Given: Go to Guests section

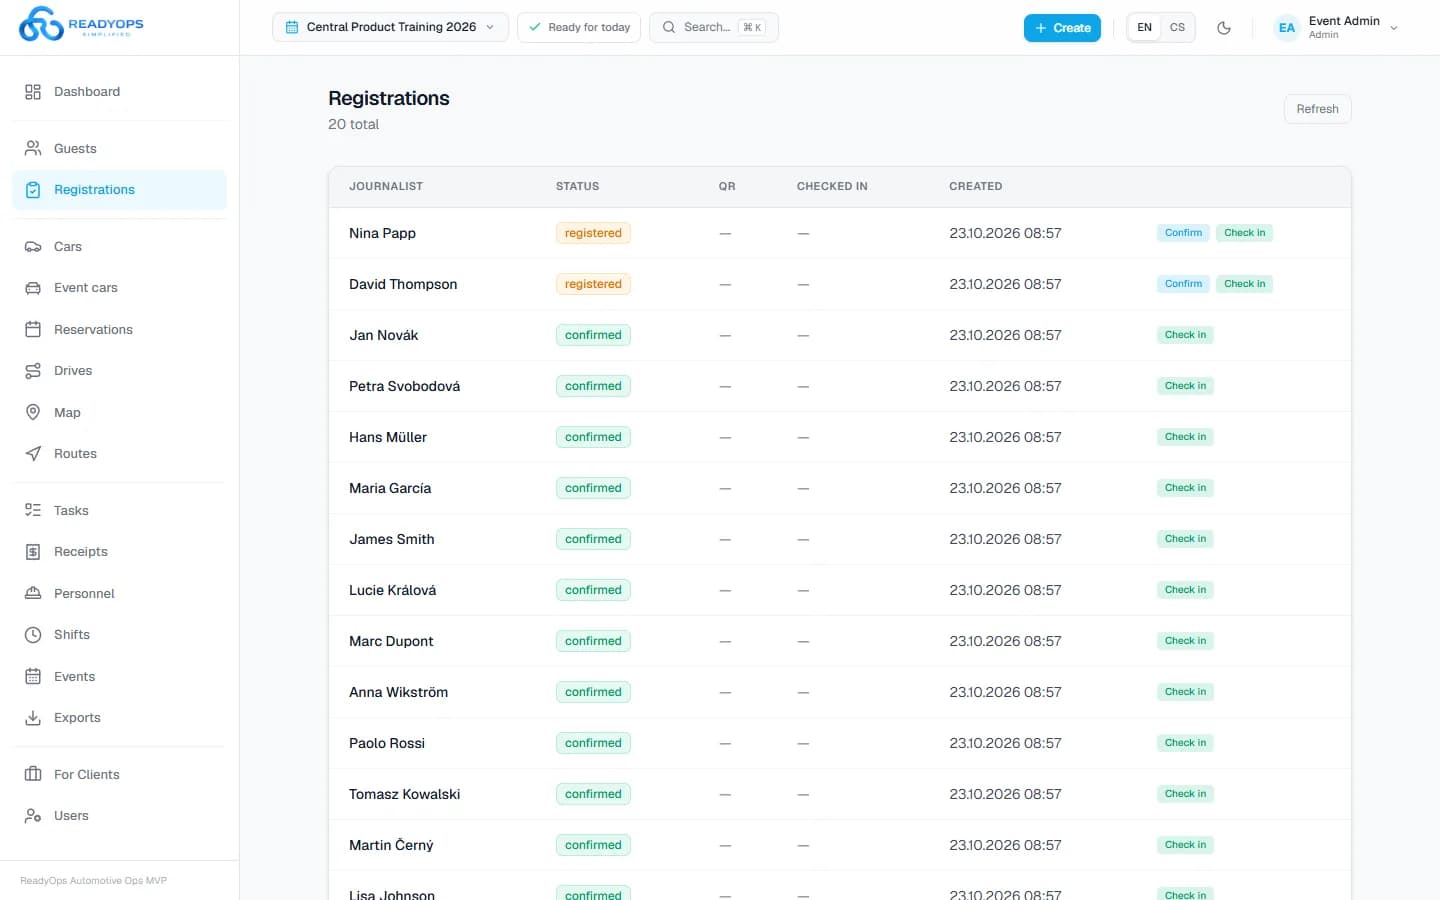Looking at the screenshot, I should (120, 148).
